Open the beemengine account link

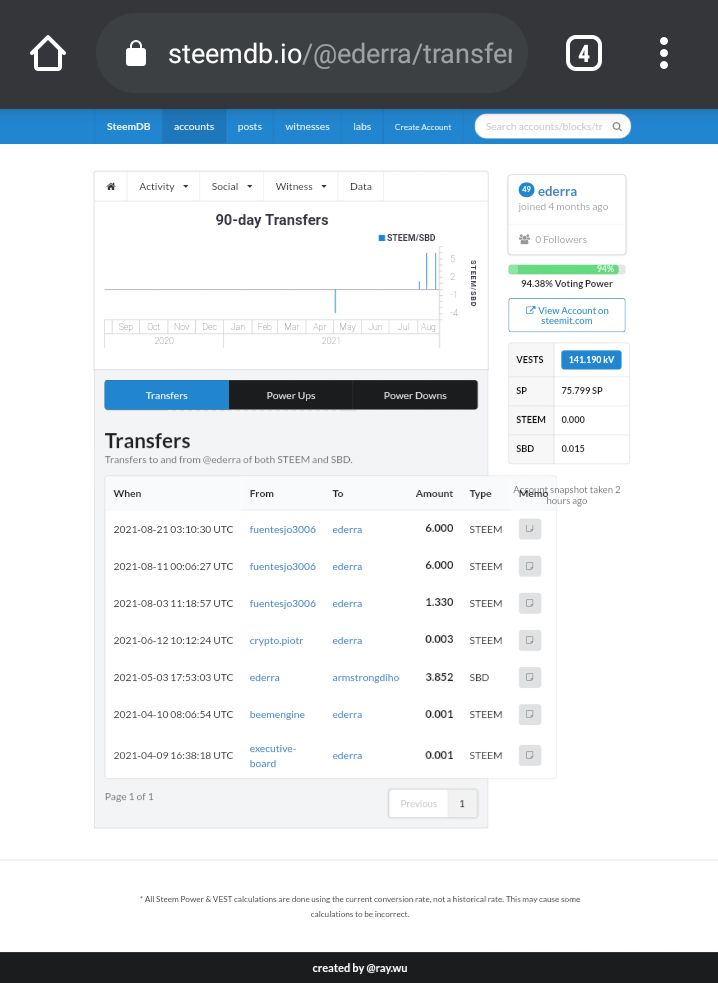point(277,714)
